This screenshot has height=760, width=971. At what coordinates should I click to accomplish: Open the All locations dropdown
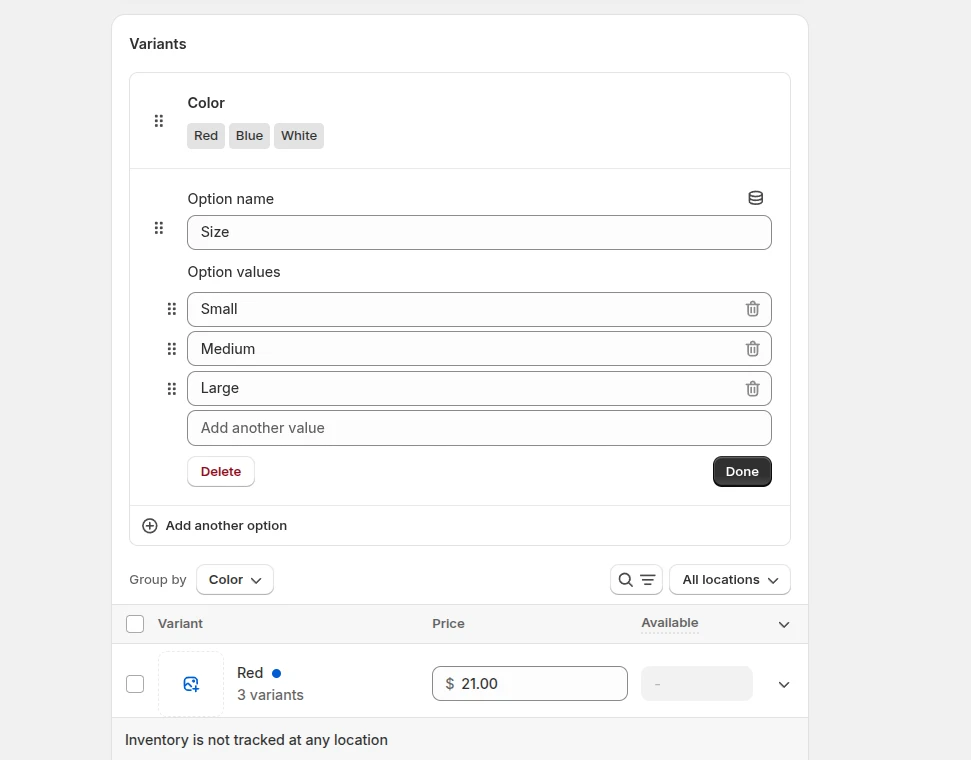pos(729,580)
